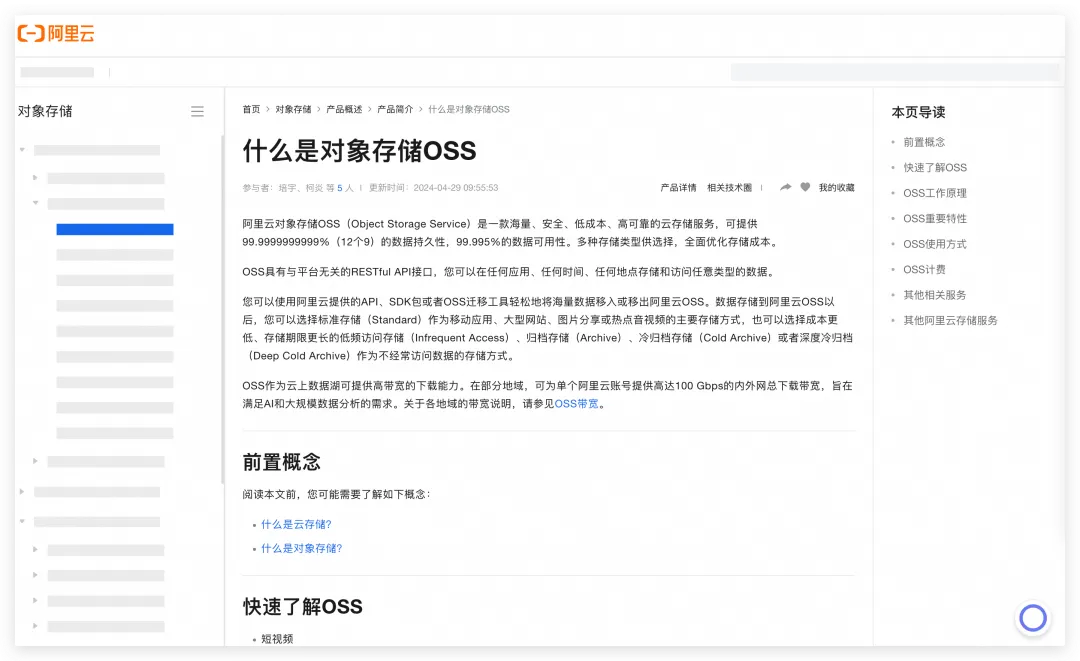Open the OSS带宽 hyperlink

[577, 403]
